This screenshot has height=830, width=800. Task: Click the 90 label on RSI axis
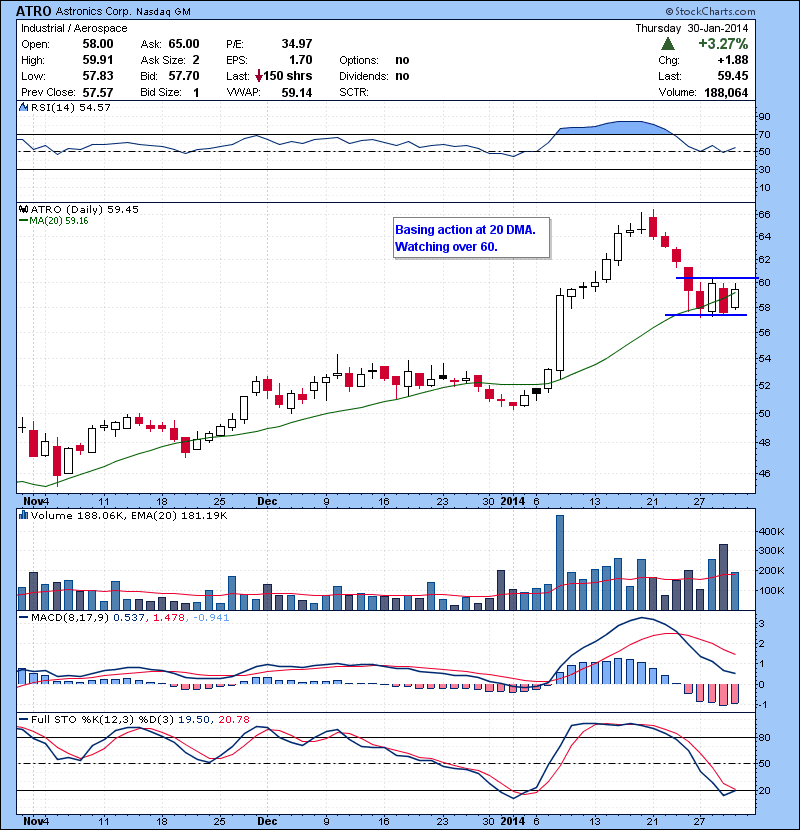coord(764,116)
